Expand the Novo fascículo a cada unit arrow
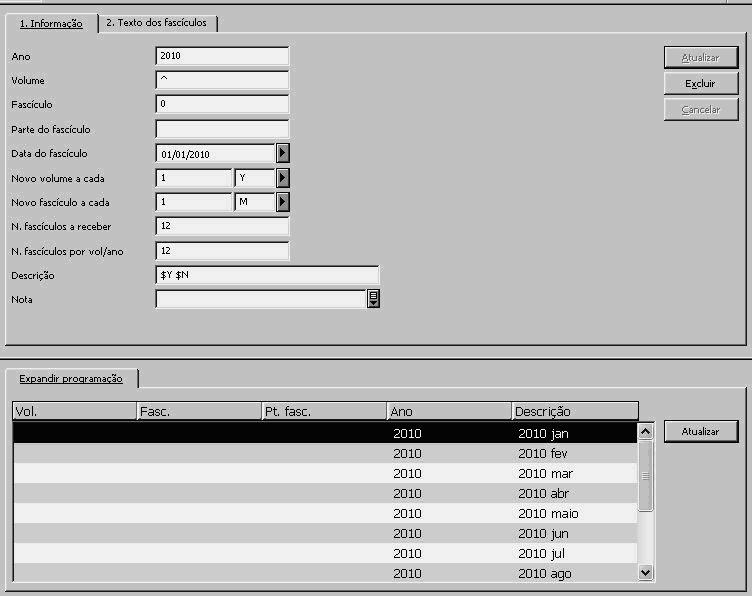The height and width of the screenshot is (596, 752). coord(282,202)
